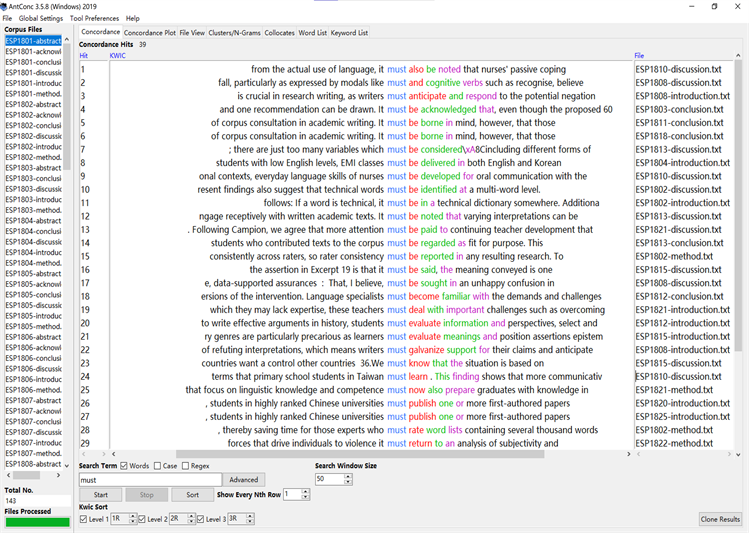Uncheck the Words search checkbox
749x533 pixels.
pos(125,466)
